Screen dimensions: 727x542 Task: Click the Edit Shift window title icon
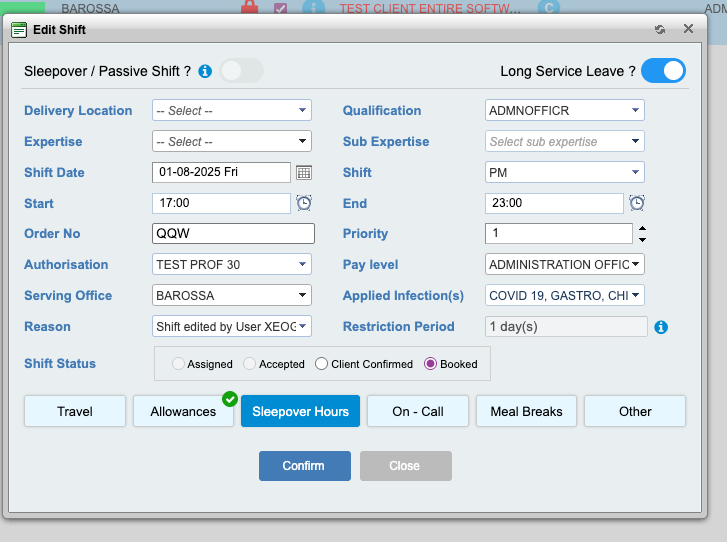tap(19, 30)
